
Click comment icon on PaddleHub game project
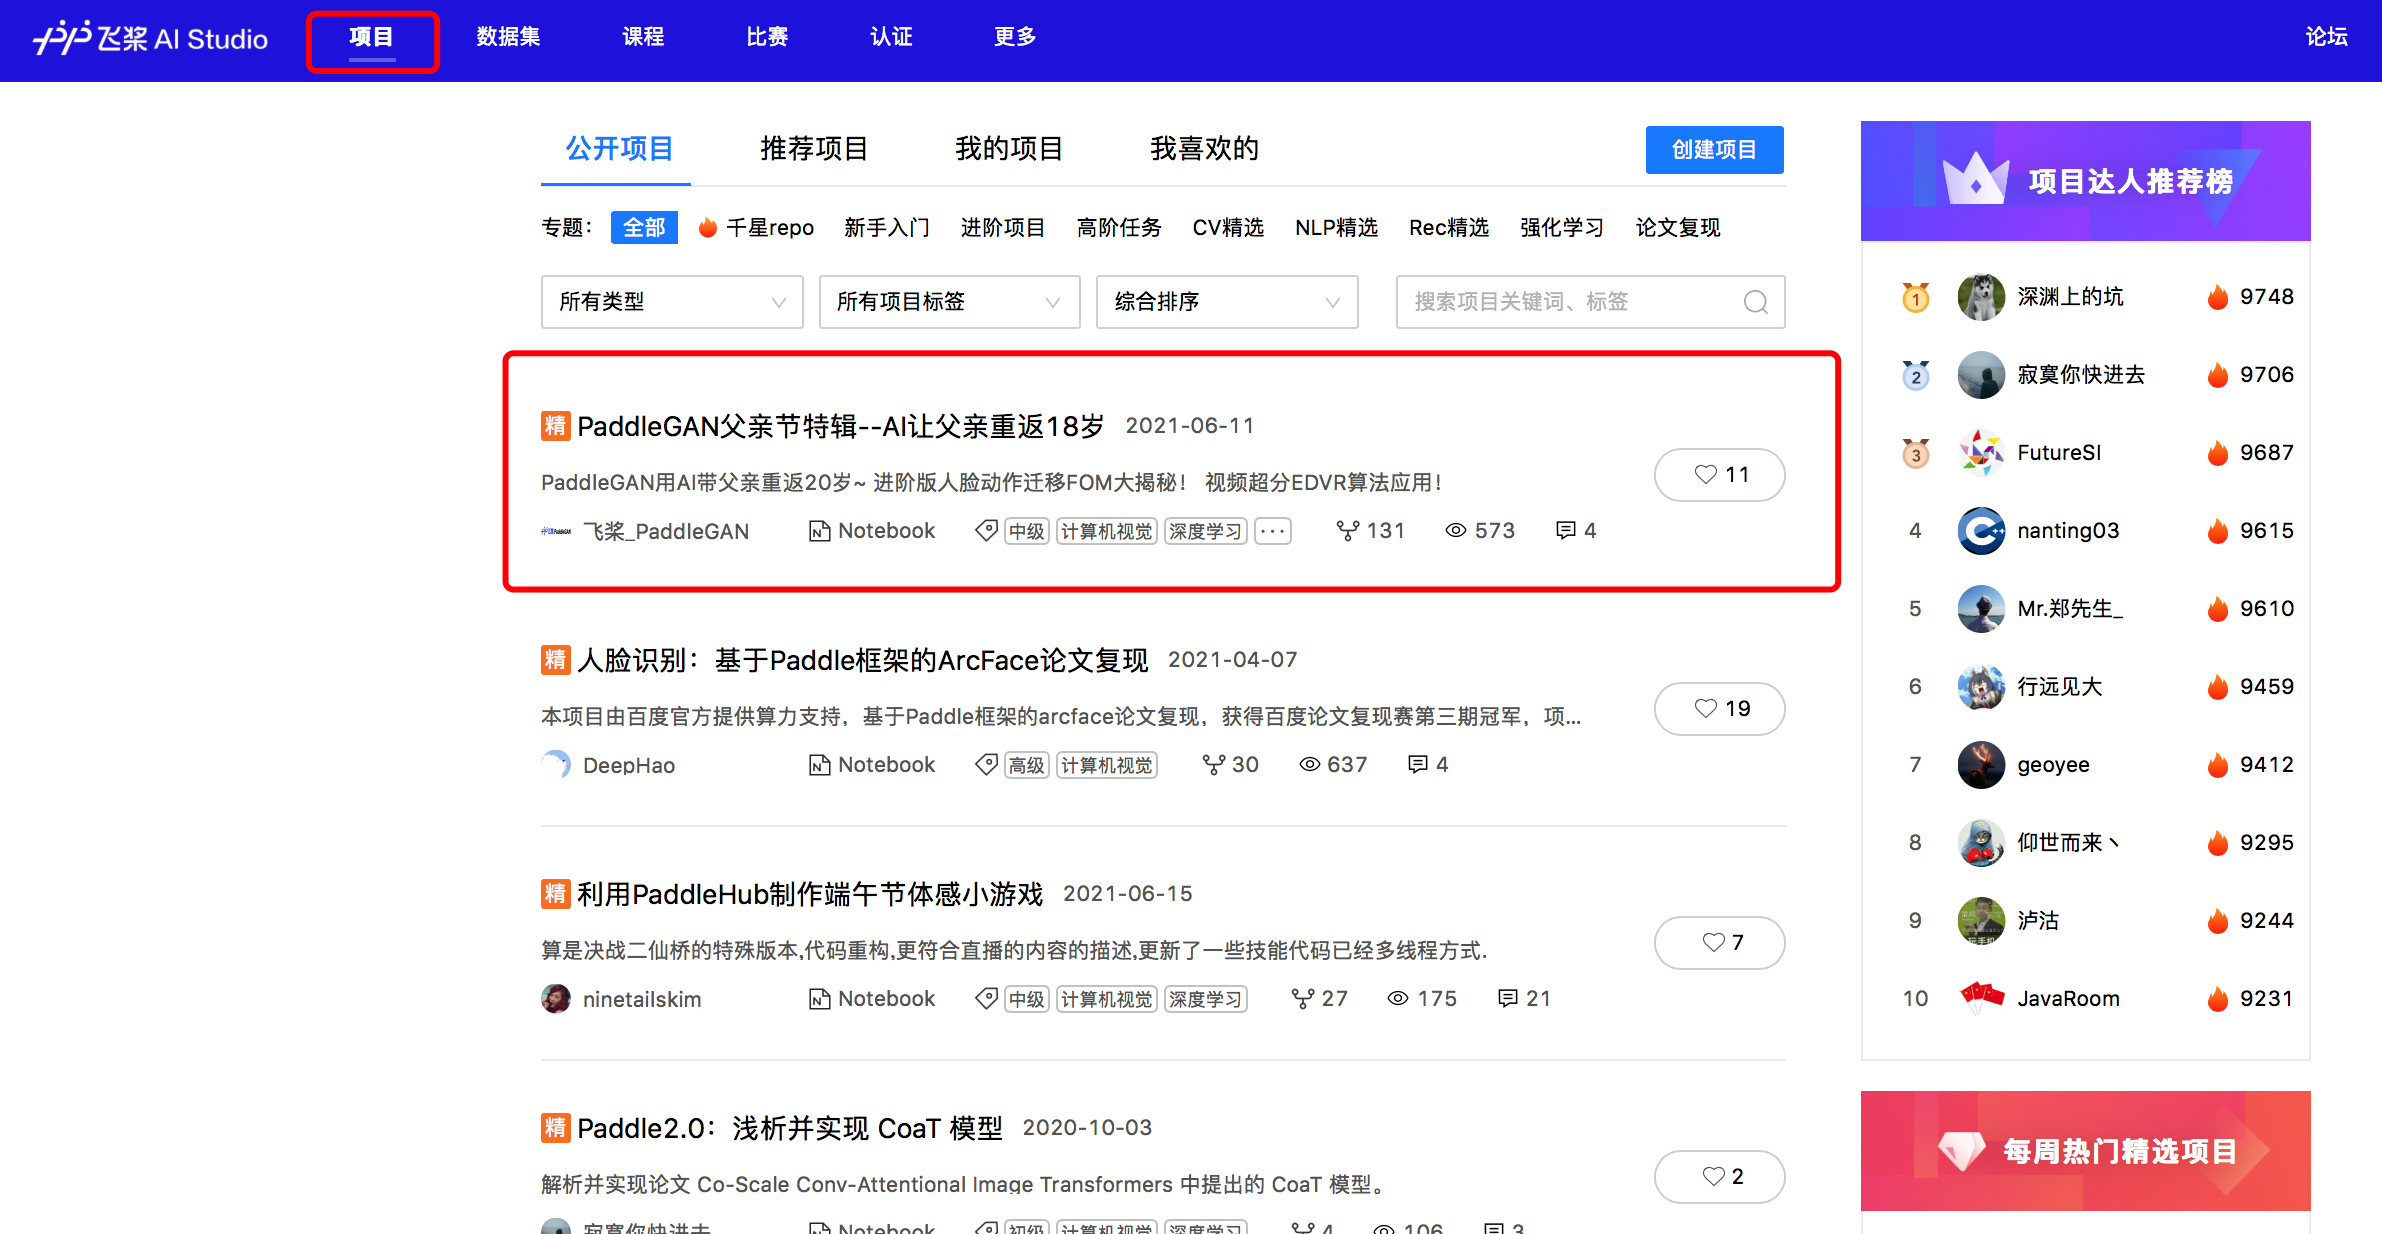click(1507, 998)
